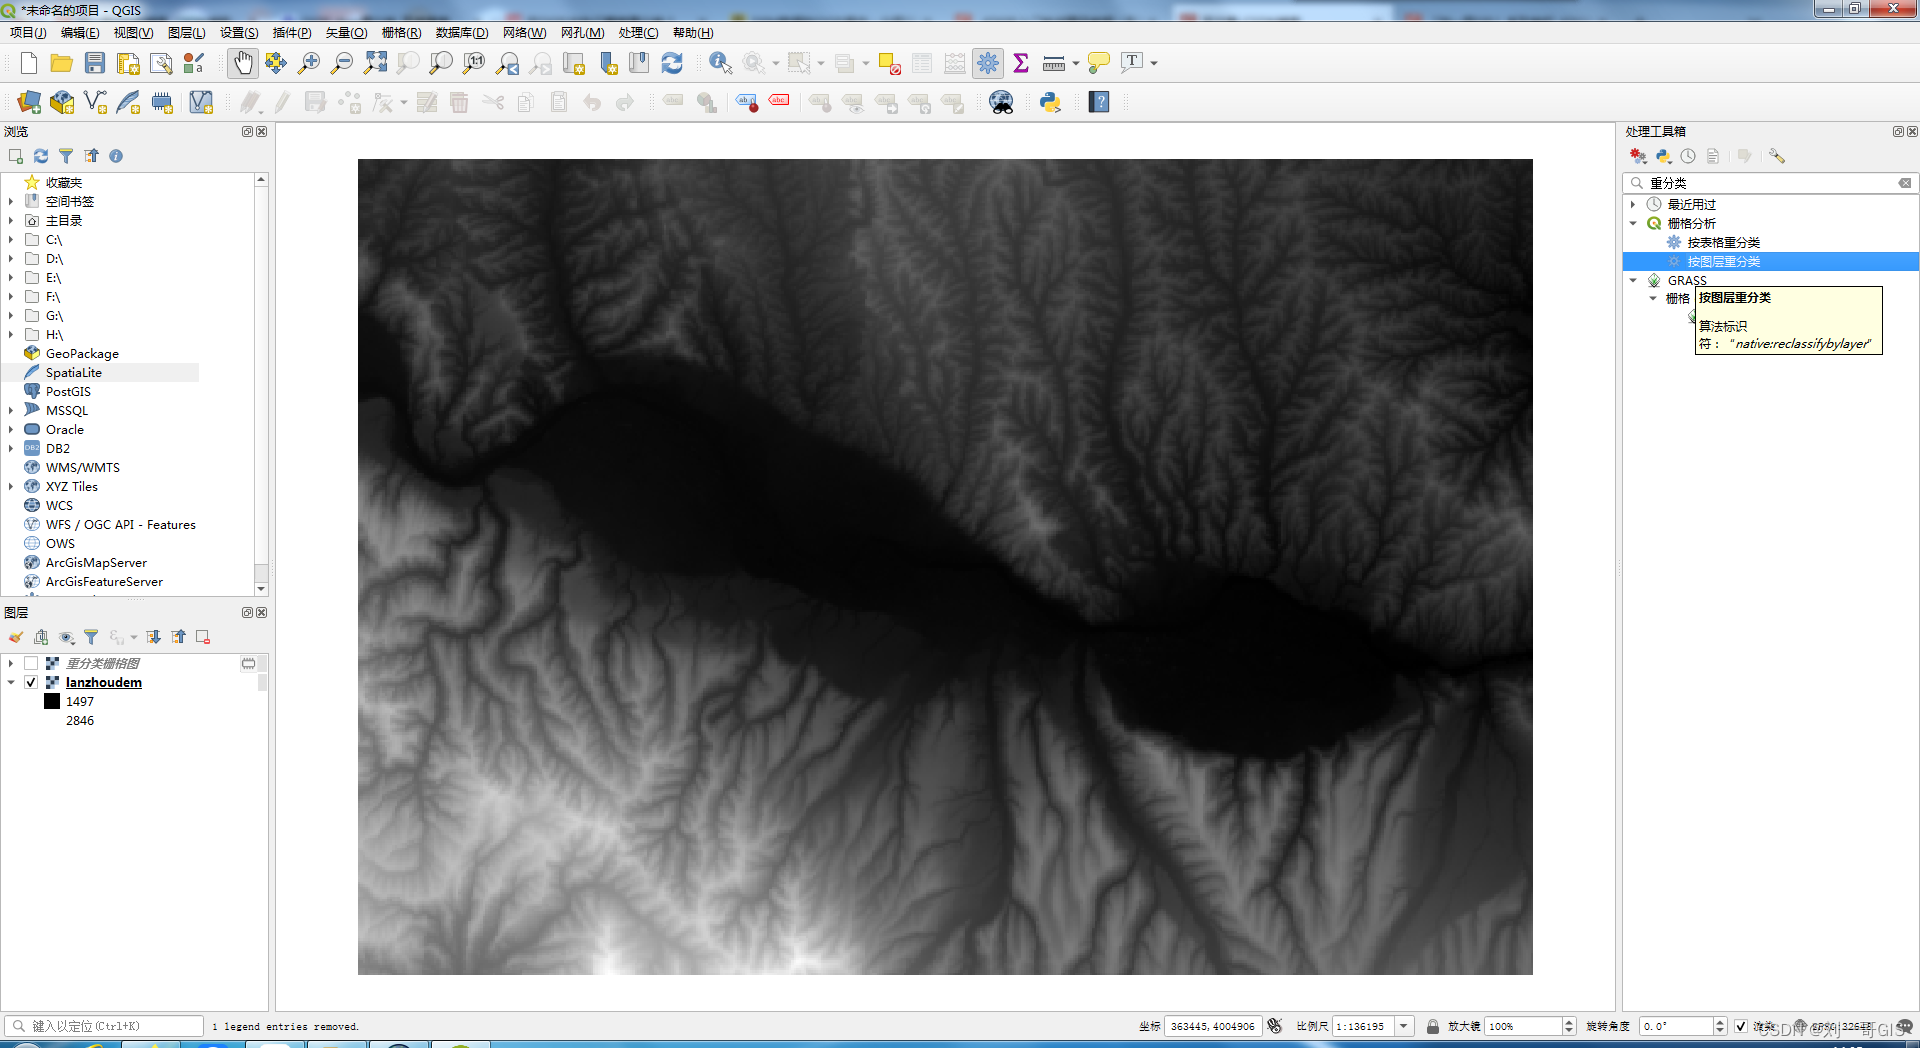
Task: Expand the 重分类栅格图 layer node
Action: pyautogui.click(x=11, y=663)
